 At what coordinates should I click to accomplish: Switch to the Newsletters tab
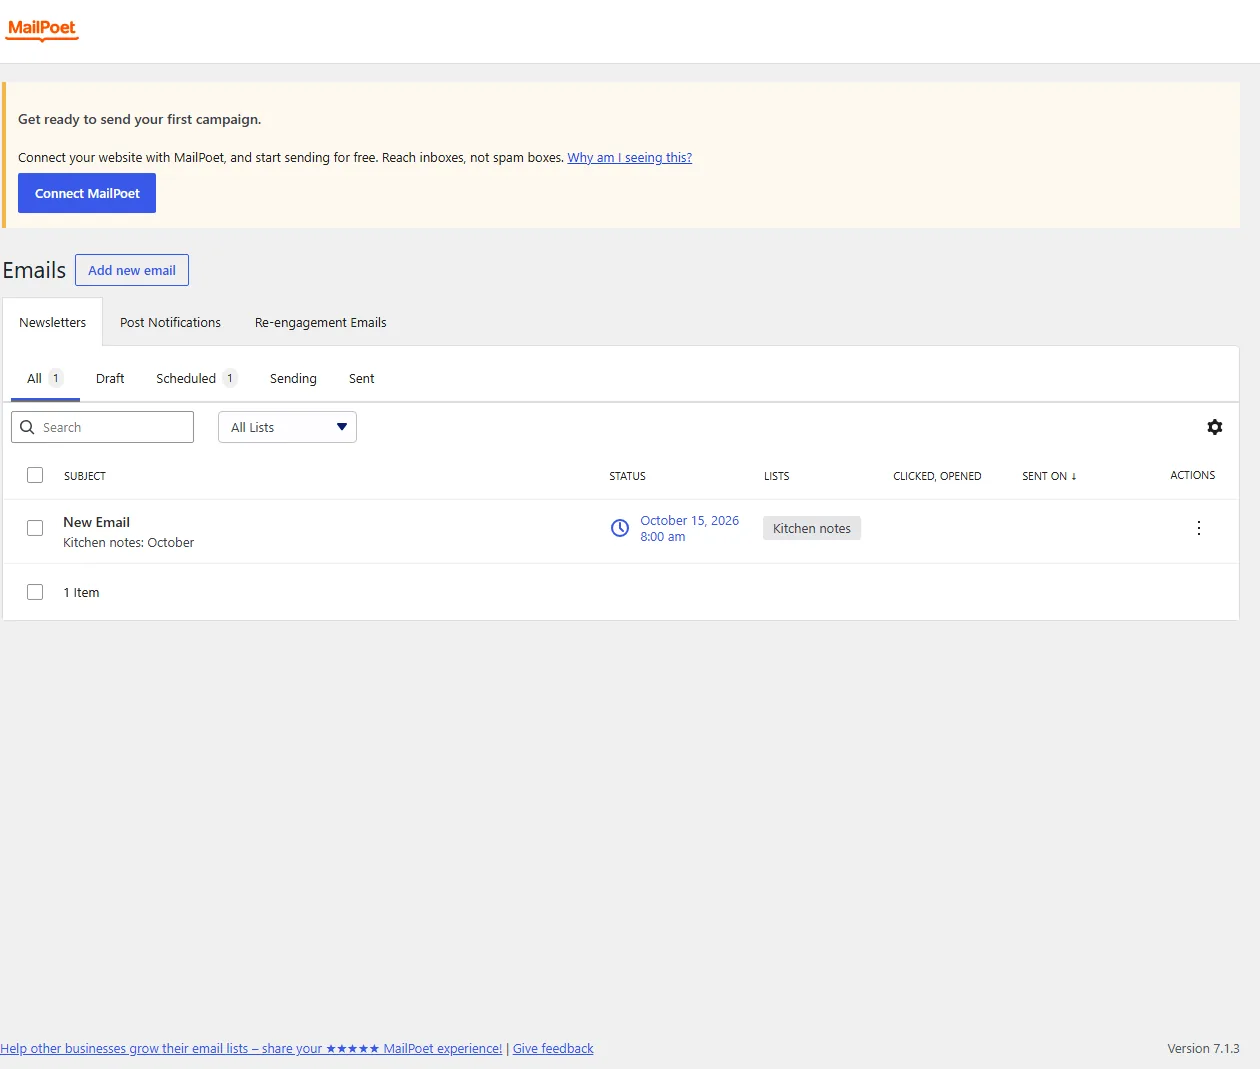point(52,322)
